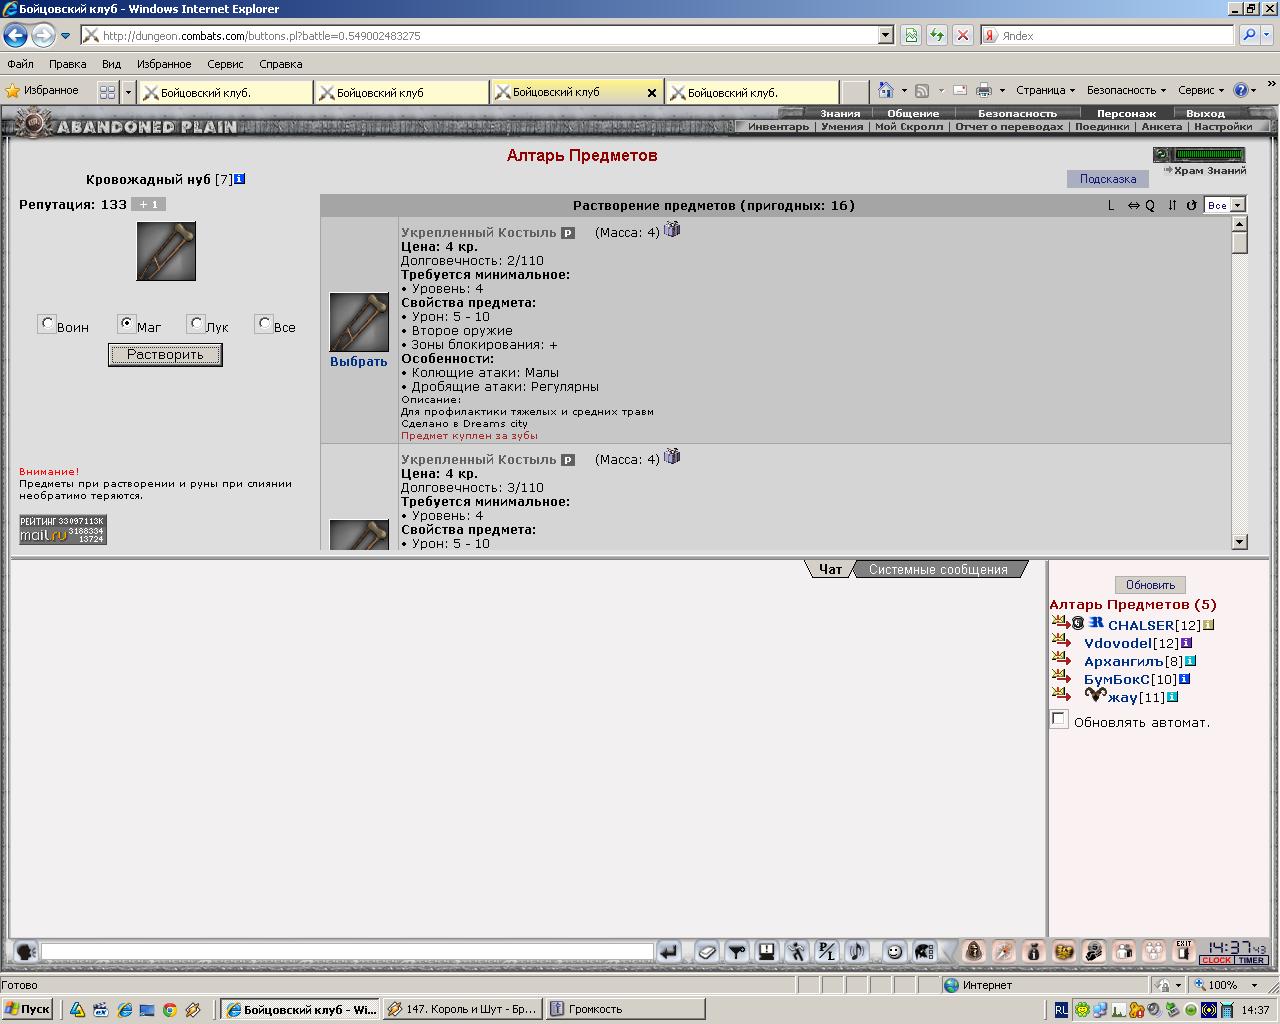
Task: Click the send message arrow icon in chat bar
Action: click(669, 952)
